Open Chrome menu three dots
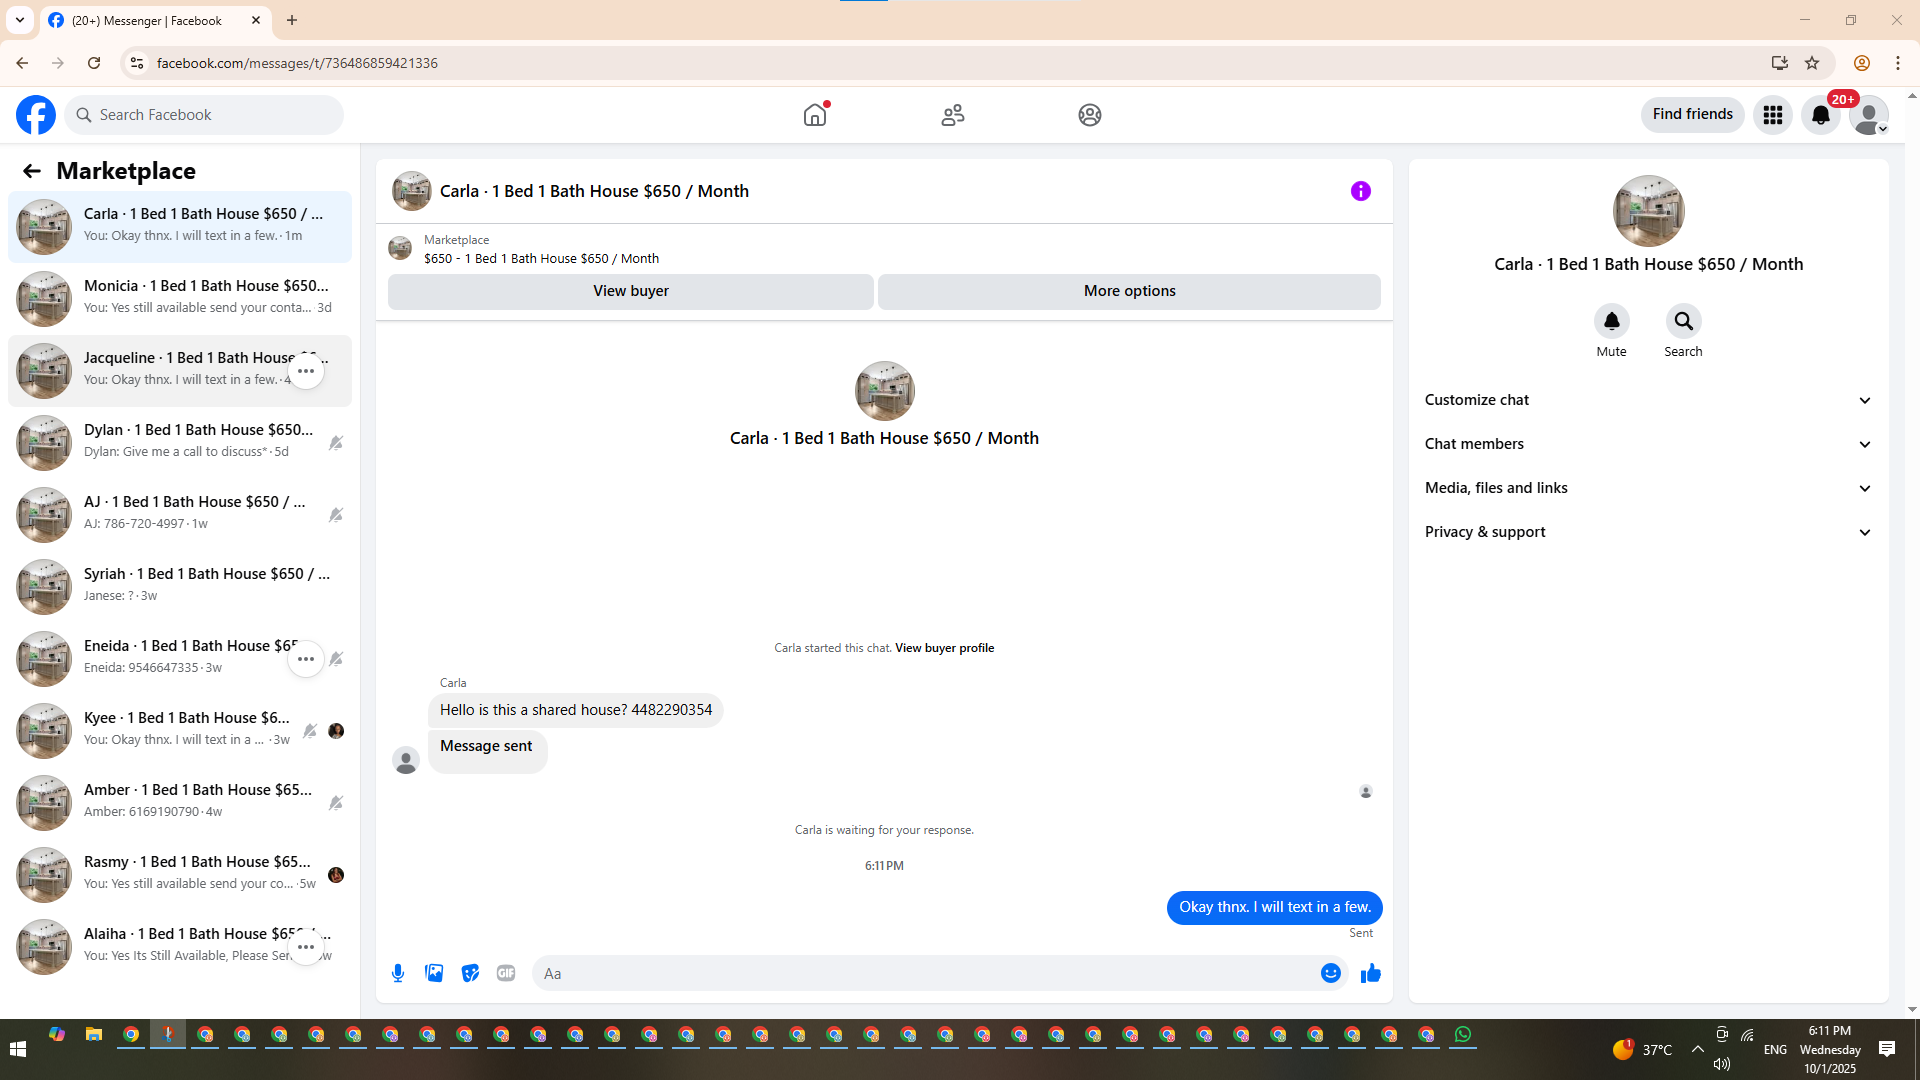 coord(1898,63)
